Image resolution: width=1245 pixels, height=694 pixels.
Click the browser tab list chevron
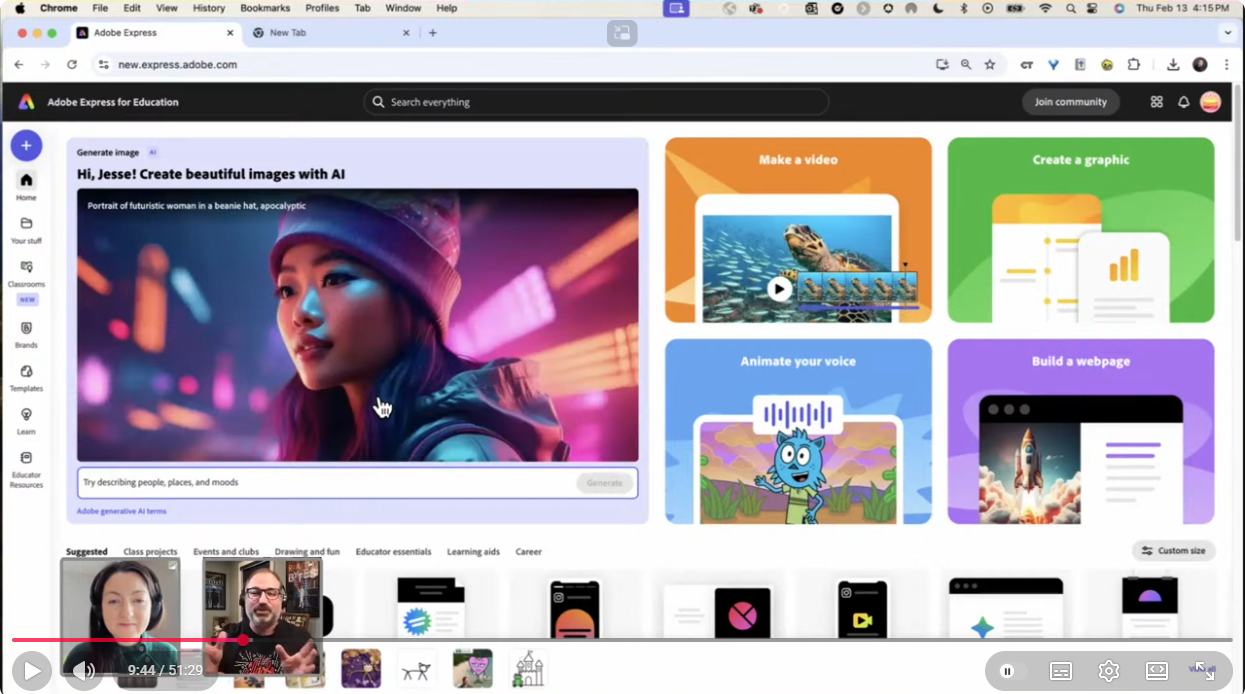pyautogui.click(x=1227, y=32)
